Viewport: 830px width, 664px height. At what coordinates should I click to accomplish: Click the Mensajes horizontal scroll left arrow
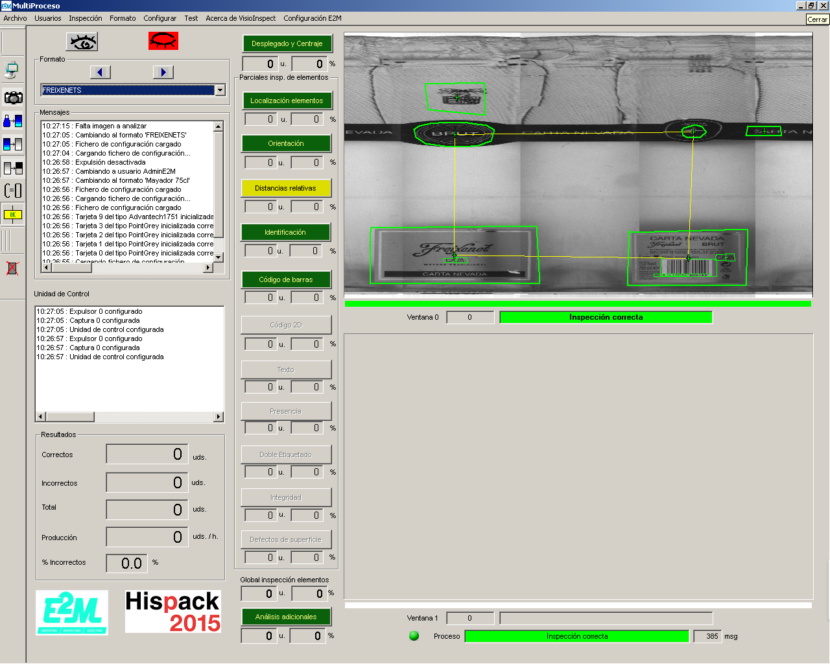coord(46,268)
